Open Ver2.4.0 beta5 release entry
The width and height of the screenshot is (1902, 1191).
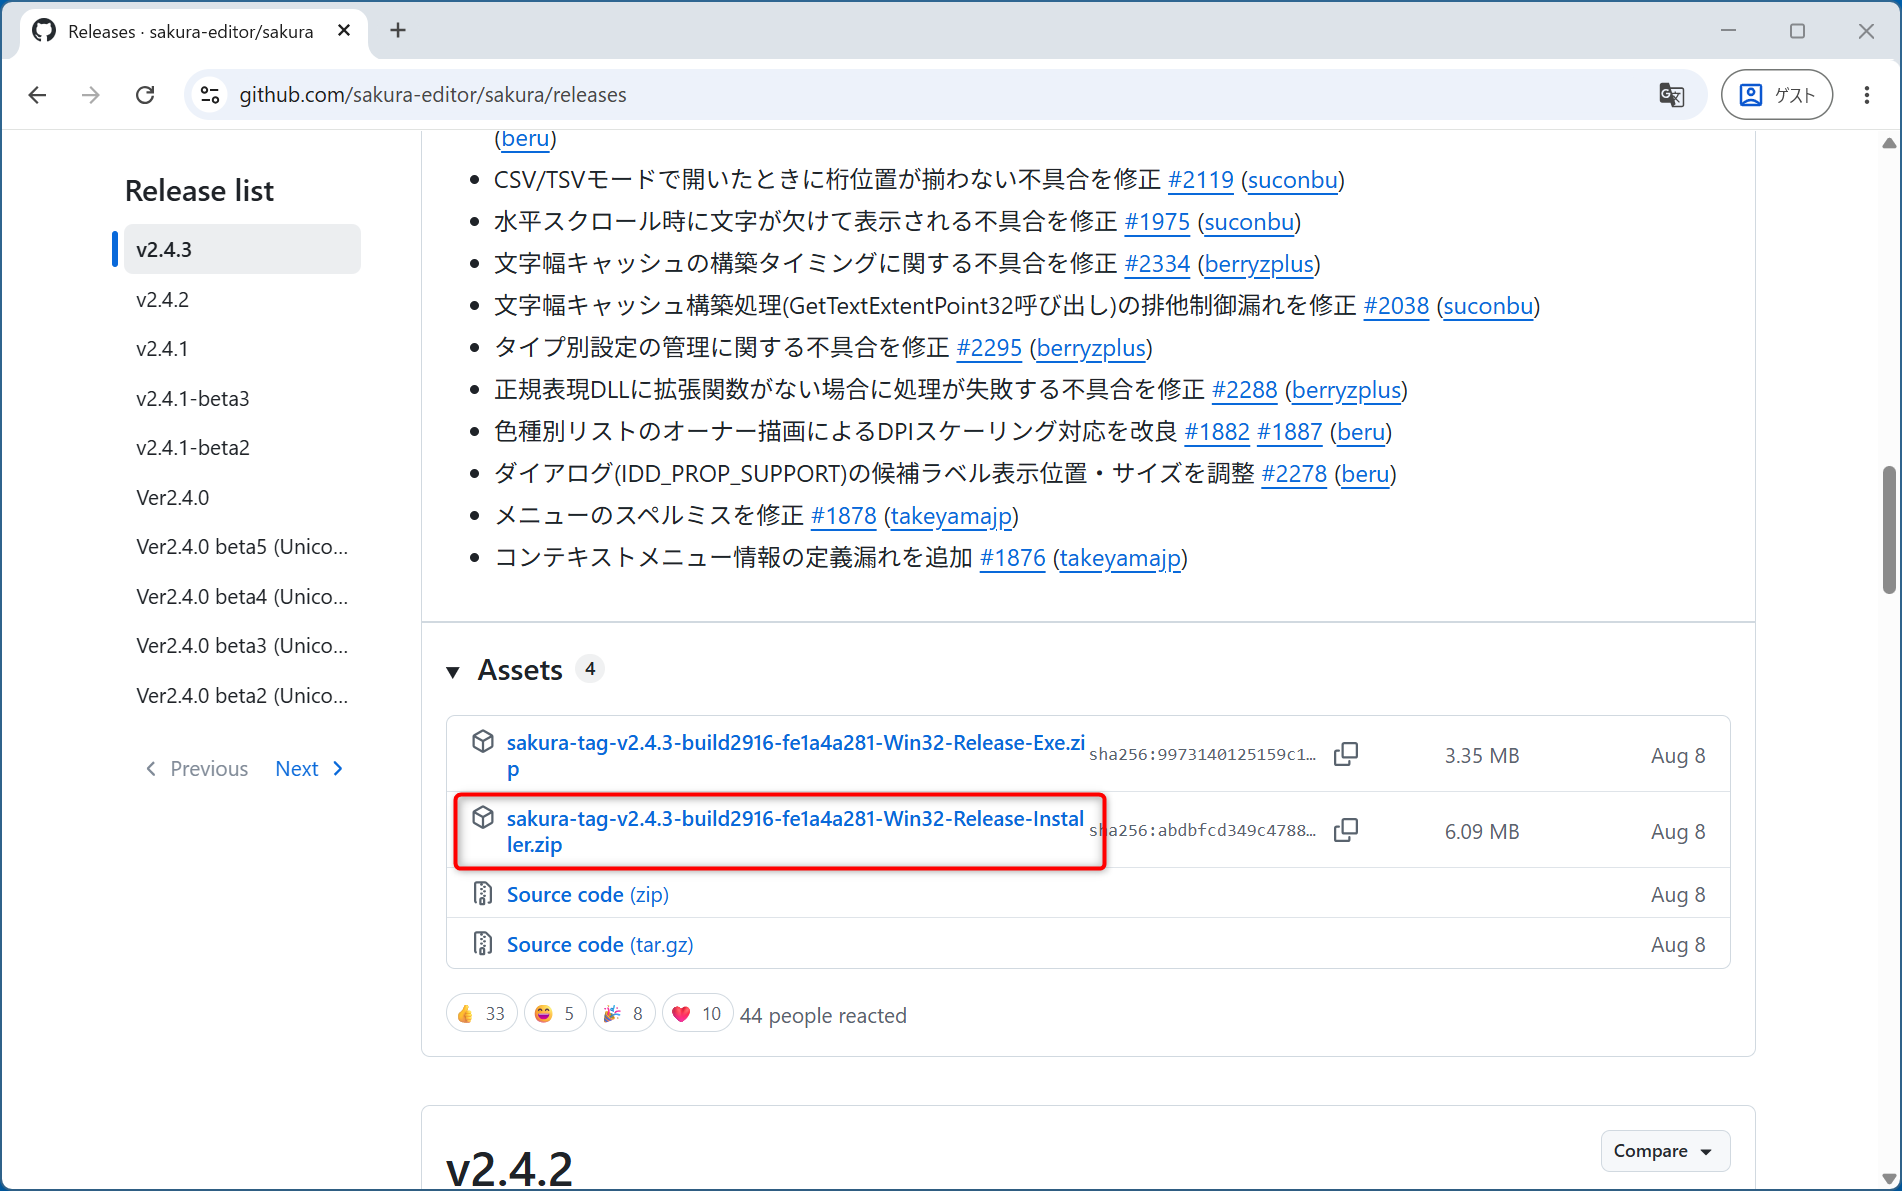pyautogui.click(x=242, y=546)
